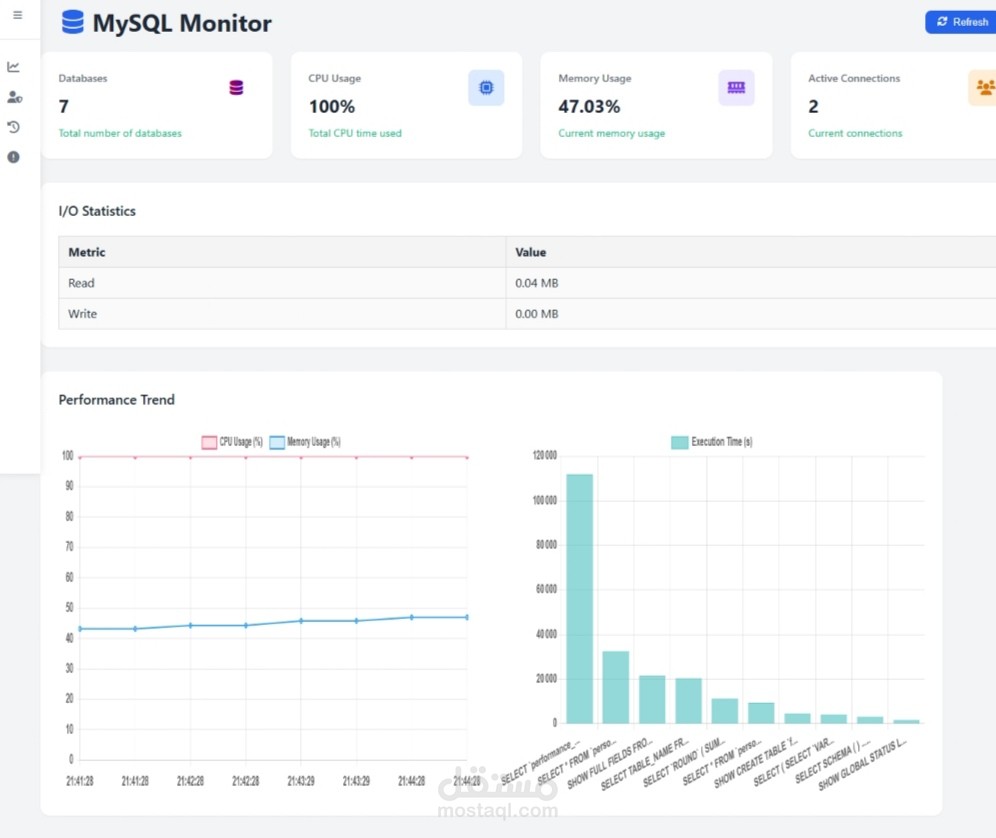
Task: Select the Read row in I/O Statistics
Action: [x=527, y=283]
